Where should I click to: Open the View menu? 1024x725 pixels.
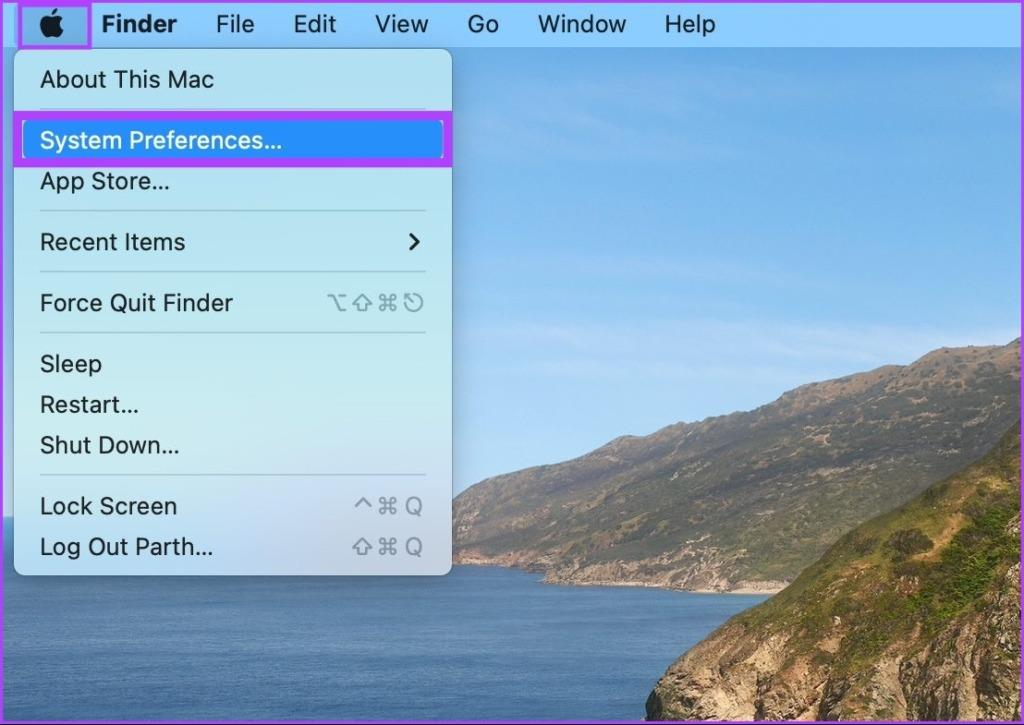(x=401, y=24)
